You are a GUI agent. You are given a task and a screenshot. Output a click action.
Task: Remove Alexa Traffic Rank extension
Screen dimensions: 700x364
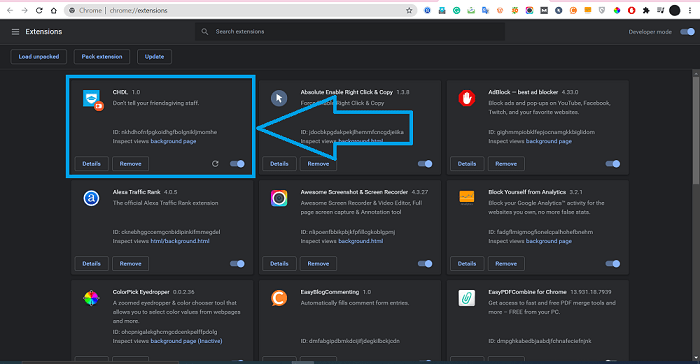[x=130, y=264]
